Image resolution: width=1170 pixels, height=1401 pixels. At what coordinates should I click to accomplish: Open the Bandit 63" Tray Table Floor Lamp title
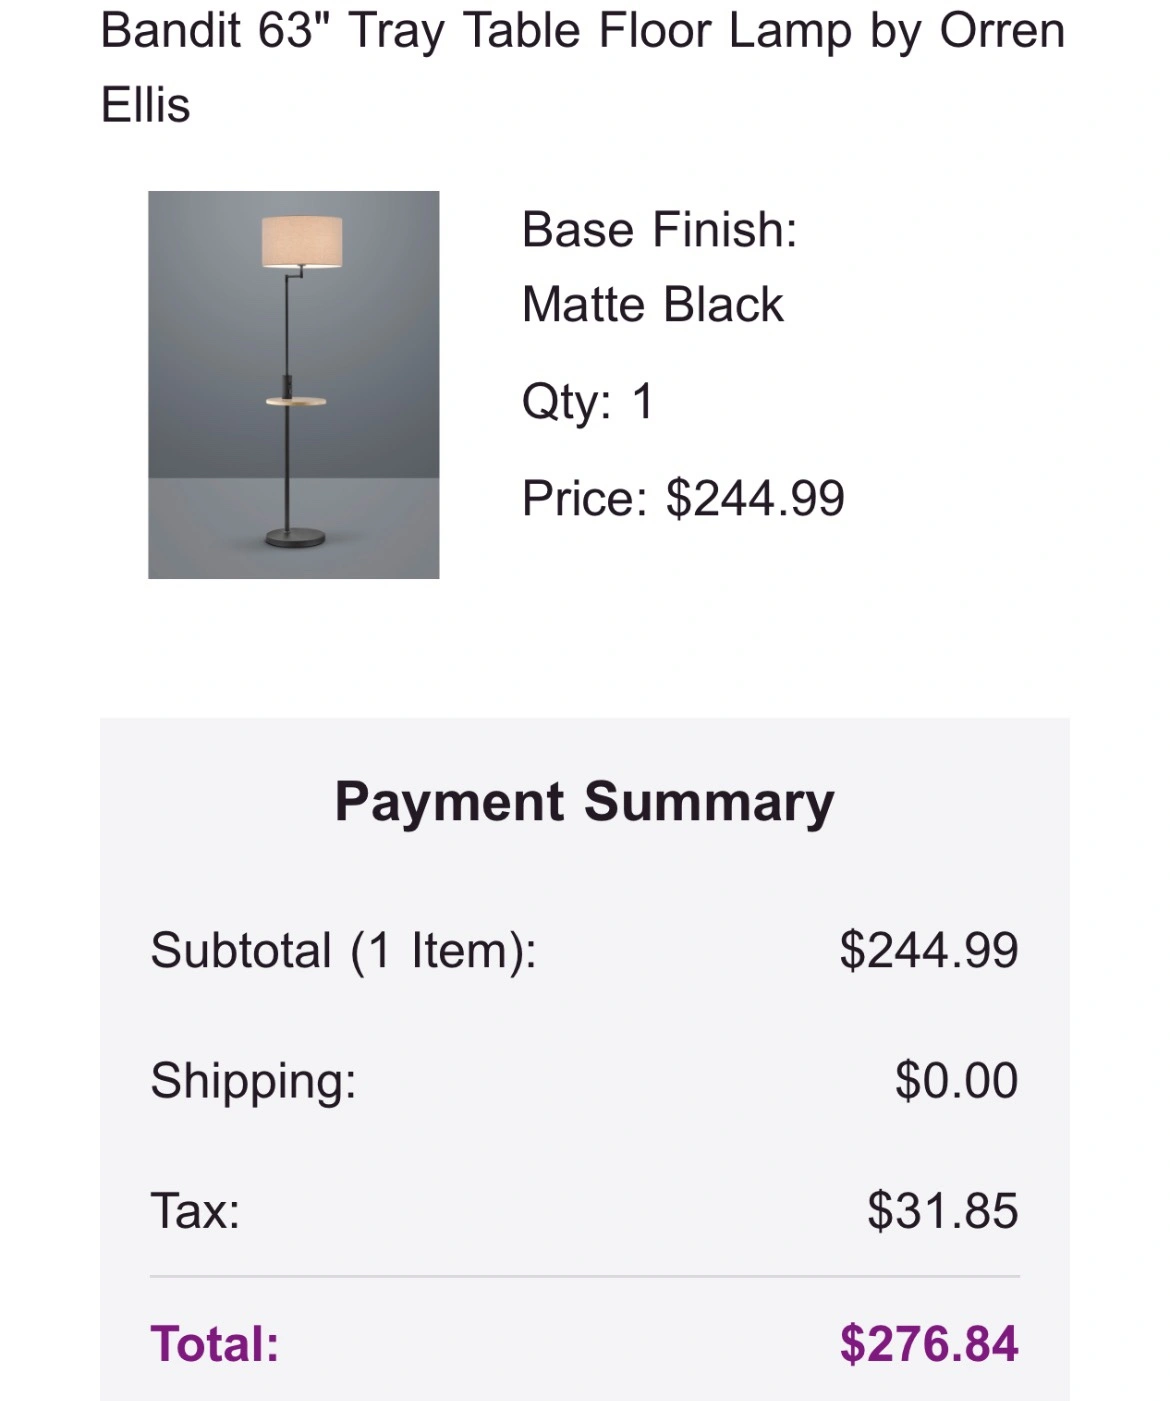tap(583, 67)
